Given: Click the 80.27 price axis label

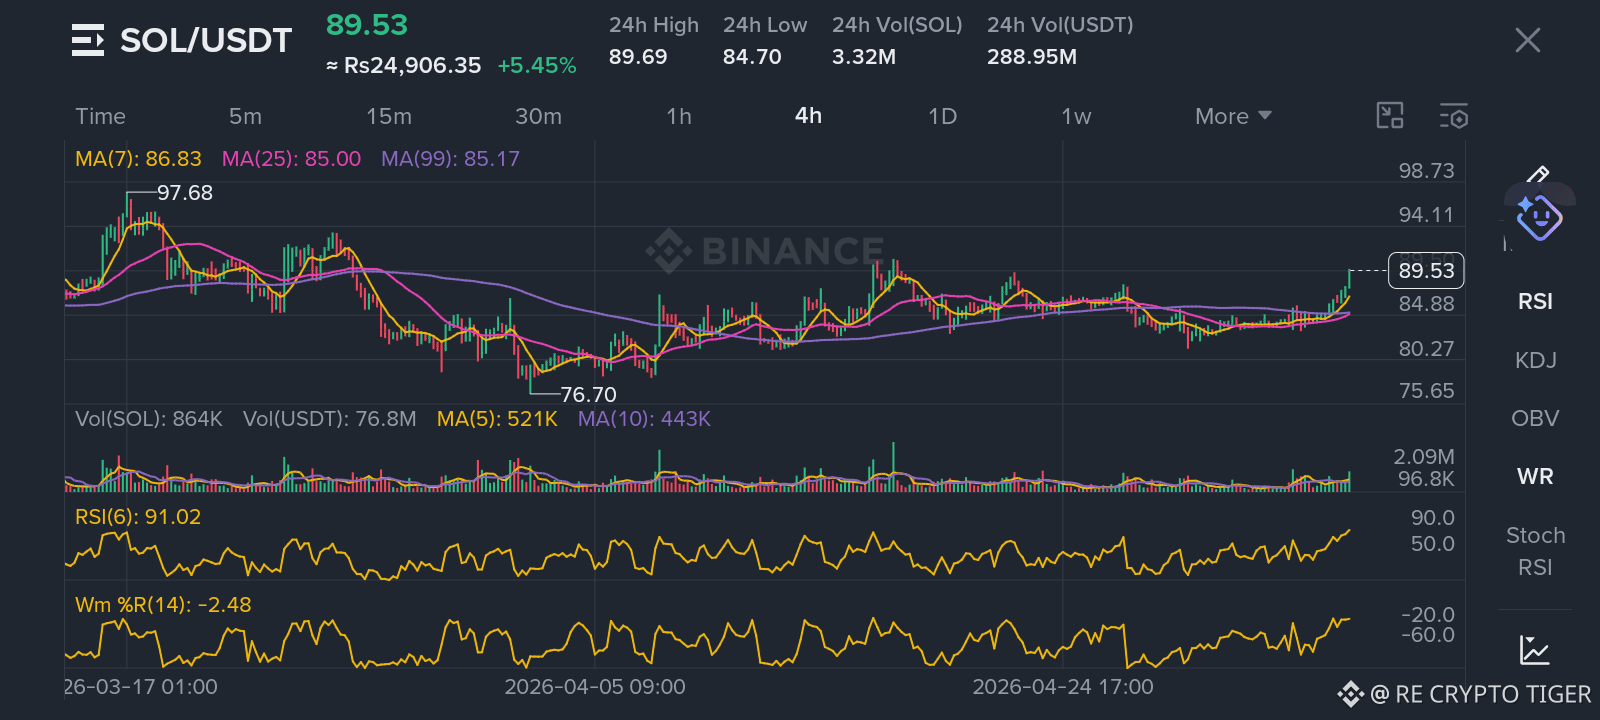Looking at the screenshot, I should (1426, 349).
